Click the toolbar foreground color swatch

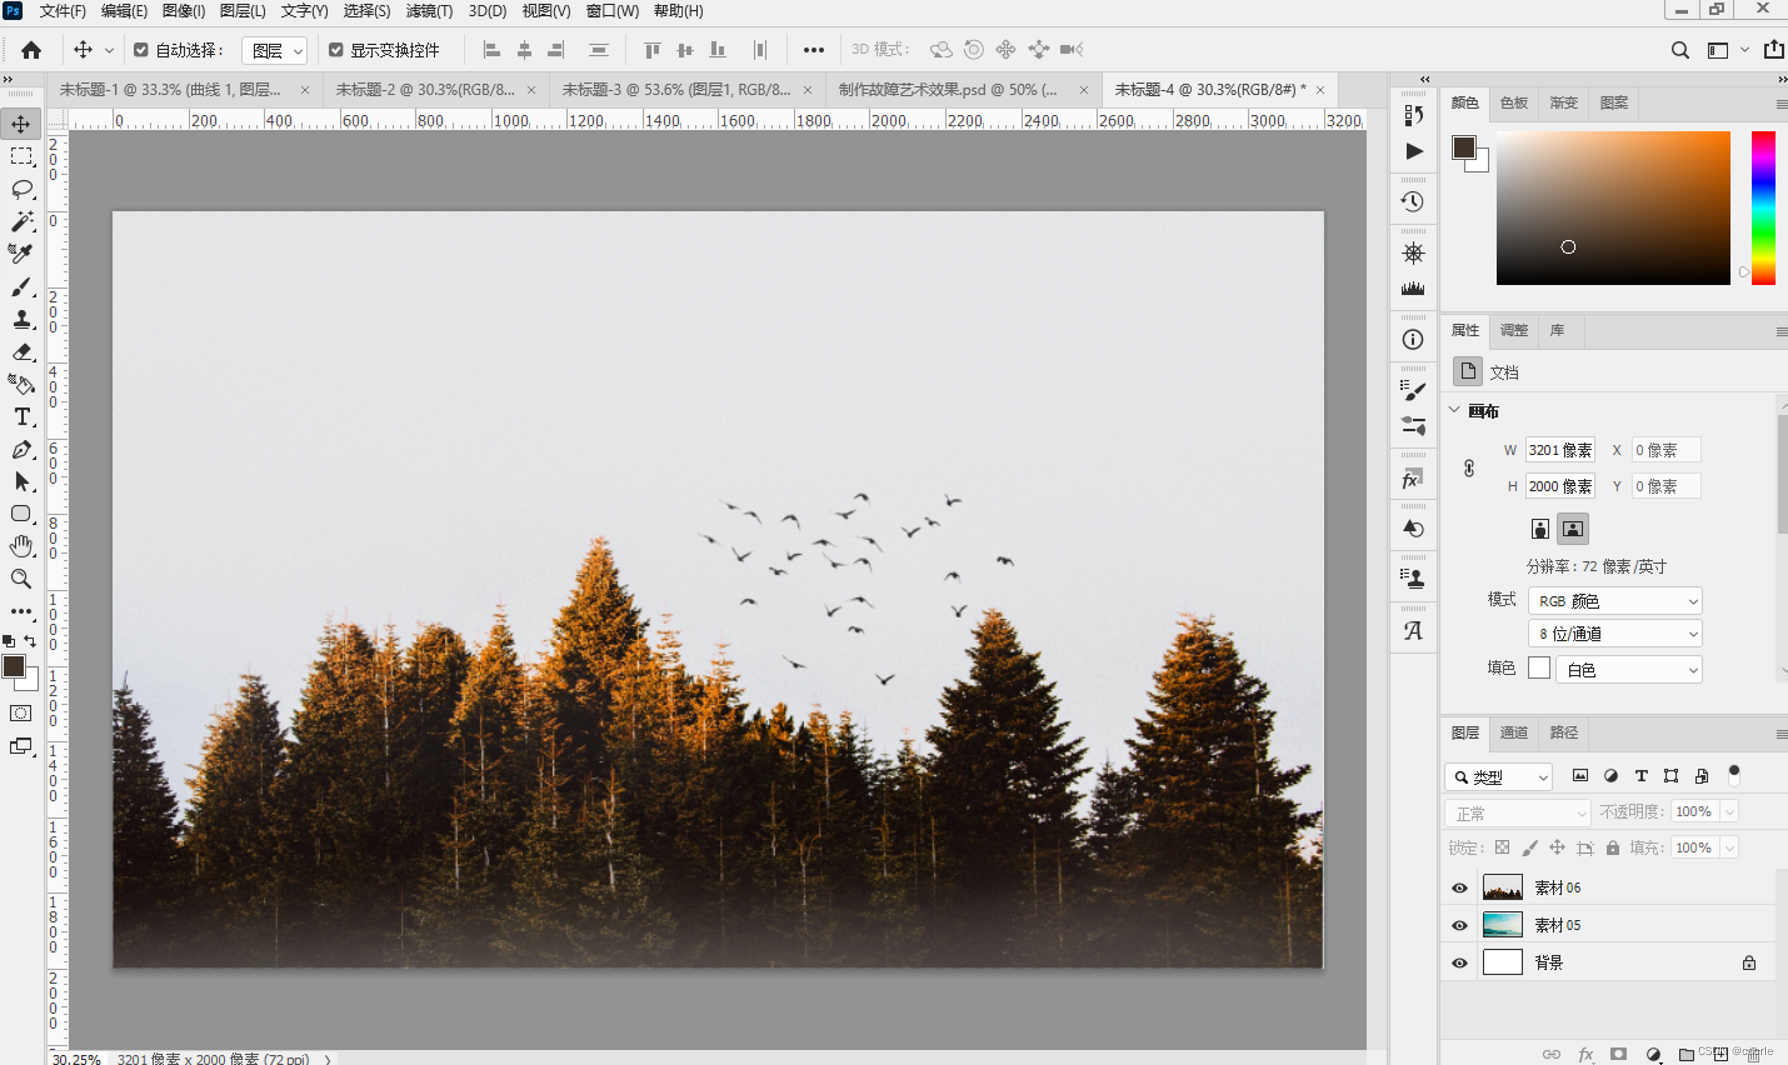14,666
